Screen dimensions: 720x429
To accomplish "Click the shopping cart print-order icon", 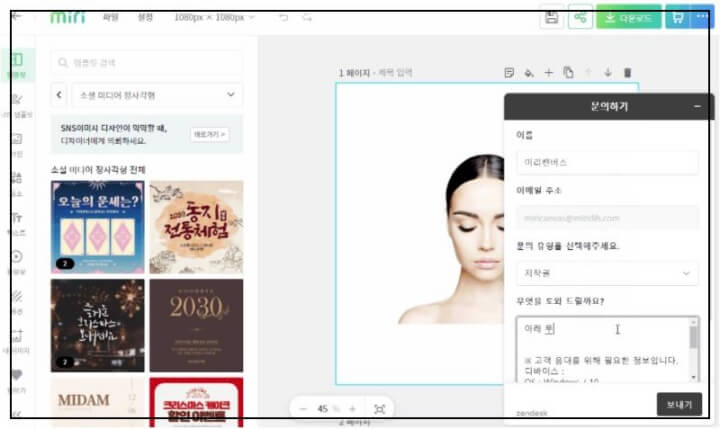I will [678, 17].
